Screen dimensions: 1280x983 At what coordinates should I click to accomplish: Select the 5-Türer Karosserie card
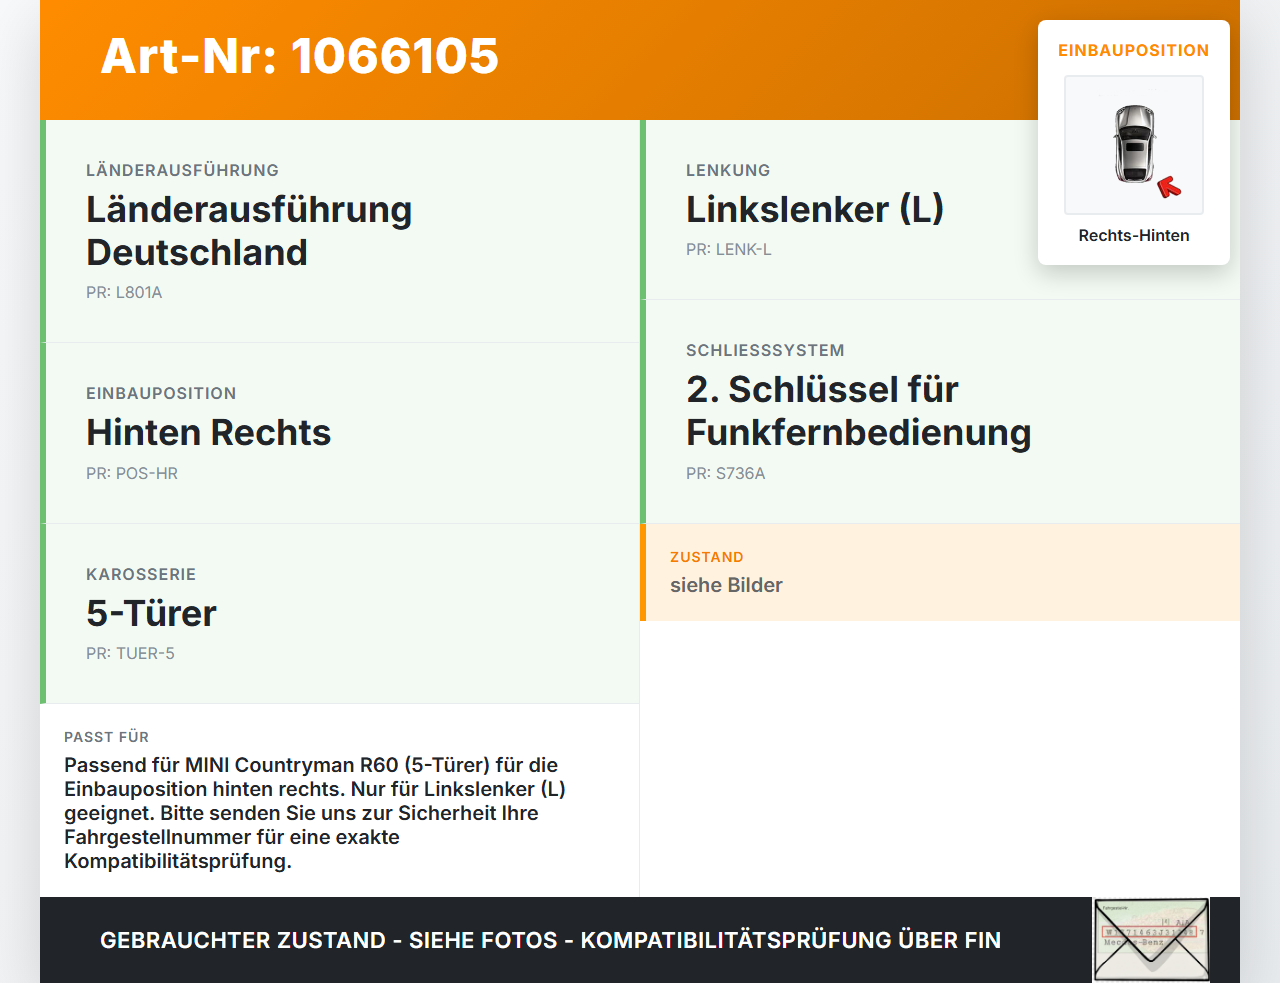(x=340, y=614)
